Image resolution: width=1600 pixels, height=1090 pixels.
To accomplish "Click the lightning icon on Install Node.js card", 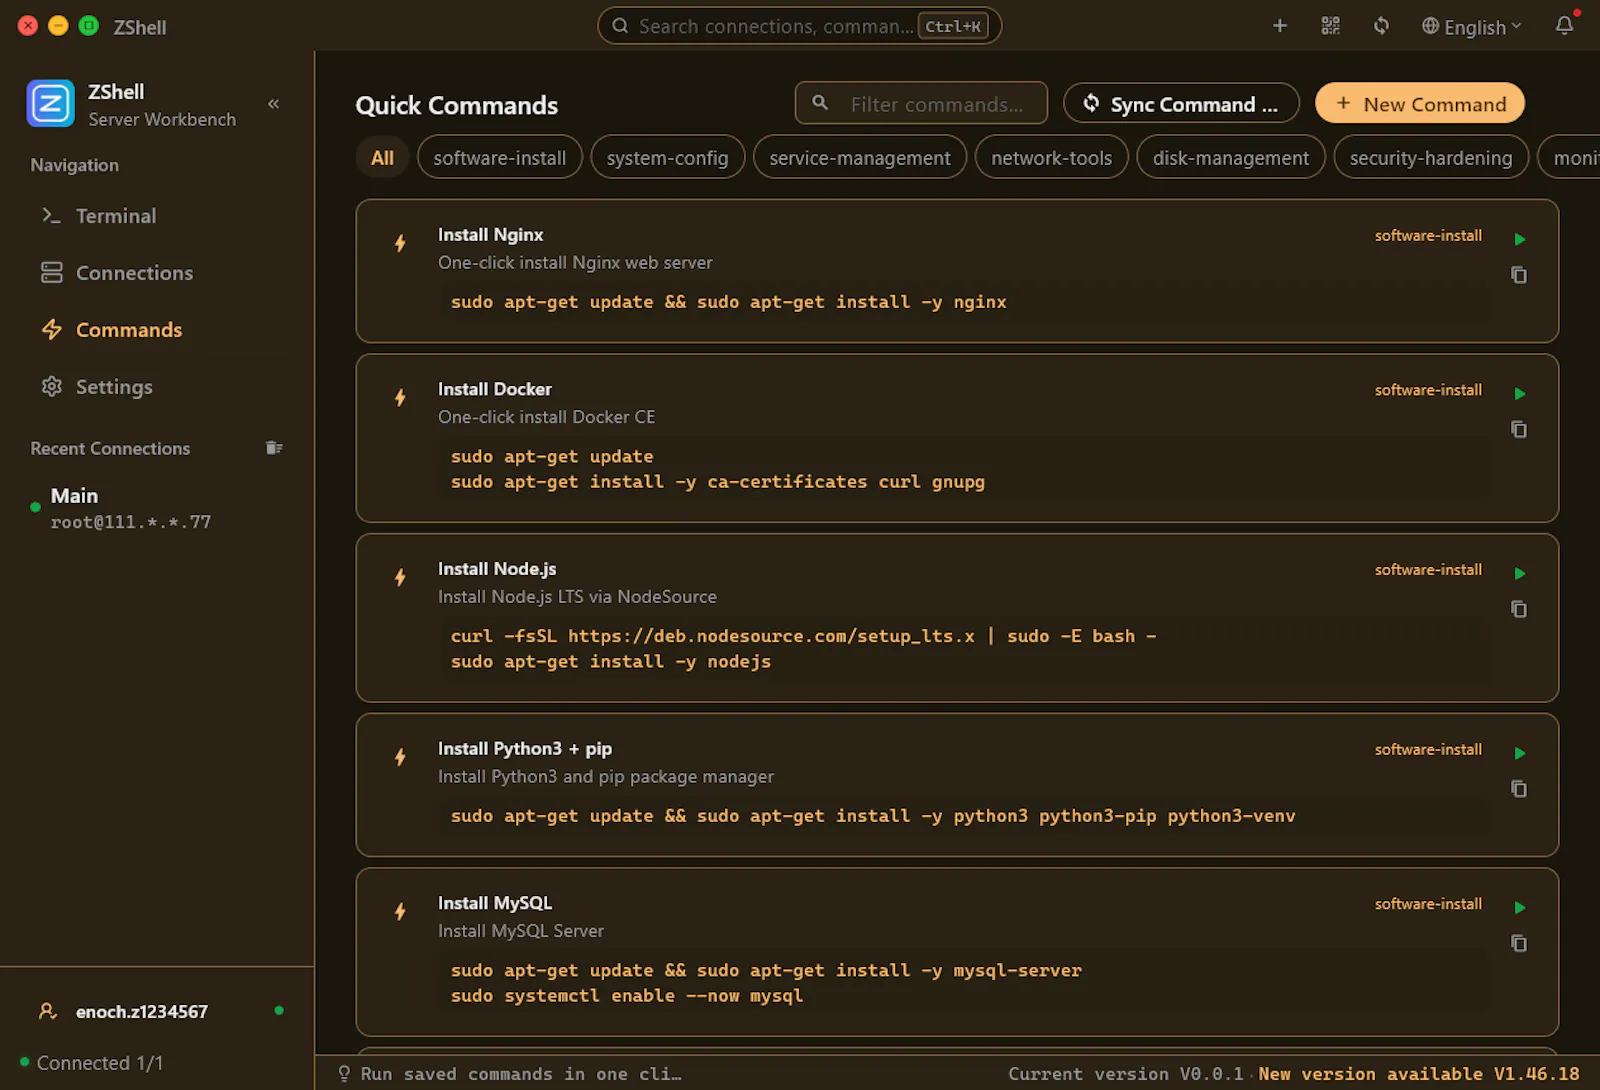I will point(400,577).
